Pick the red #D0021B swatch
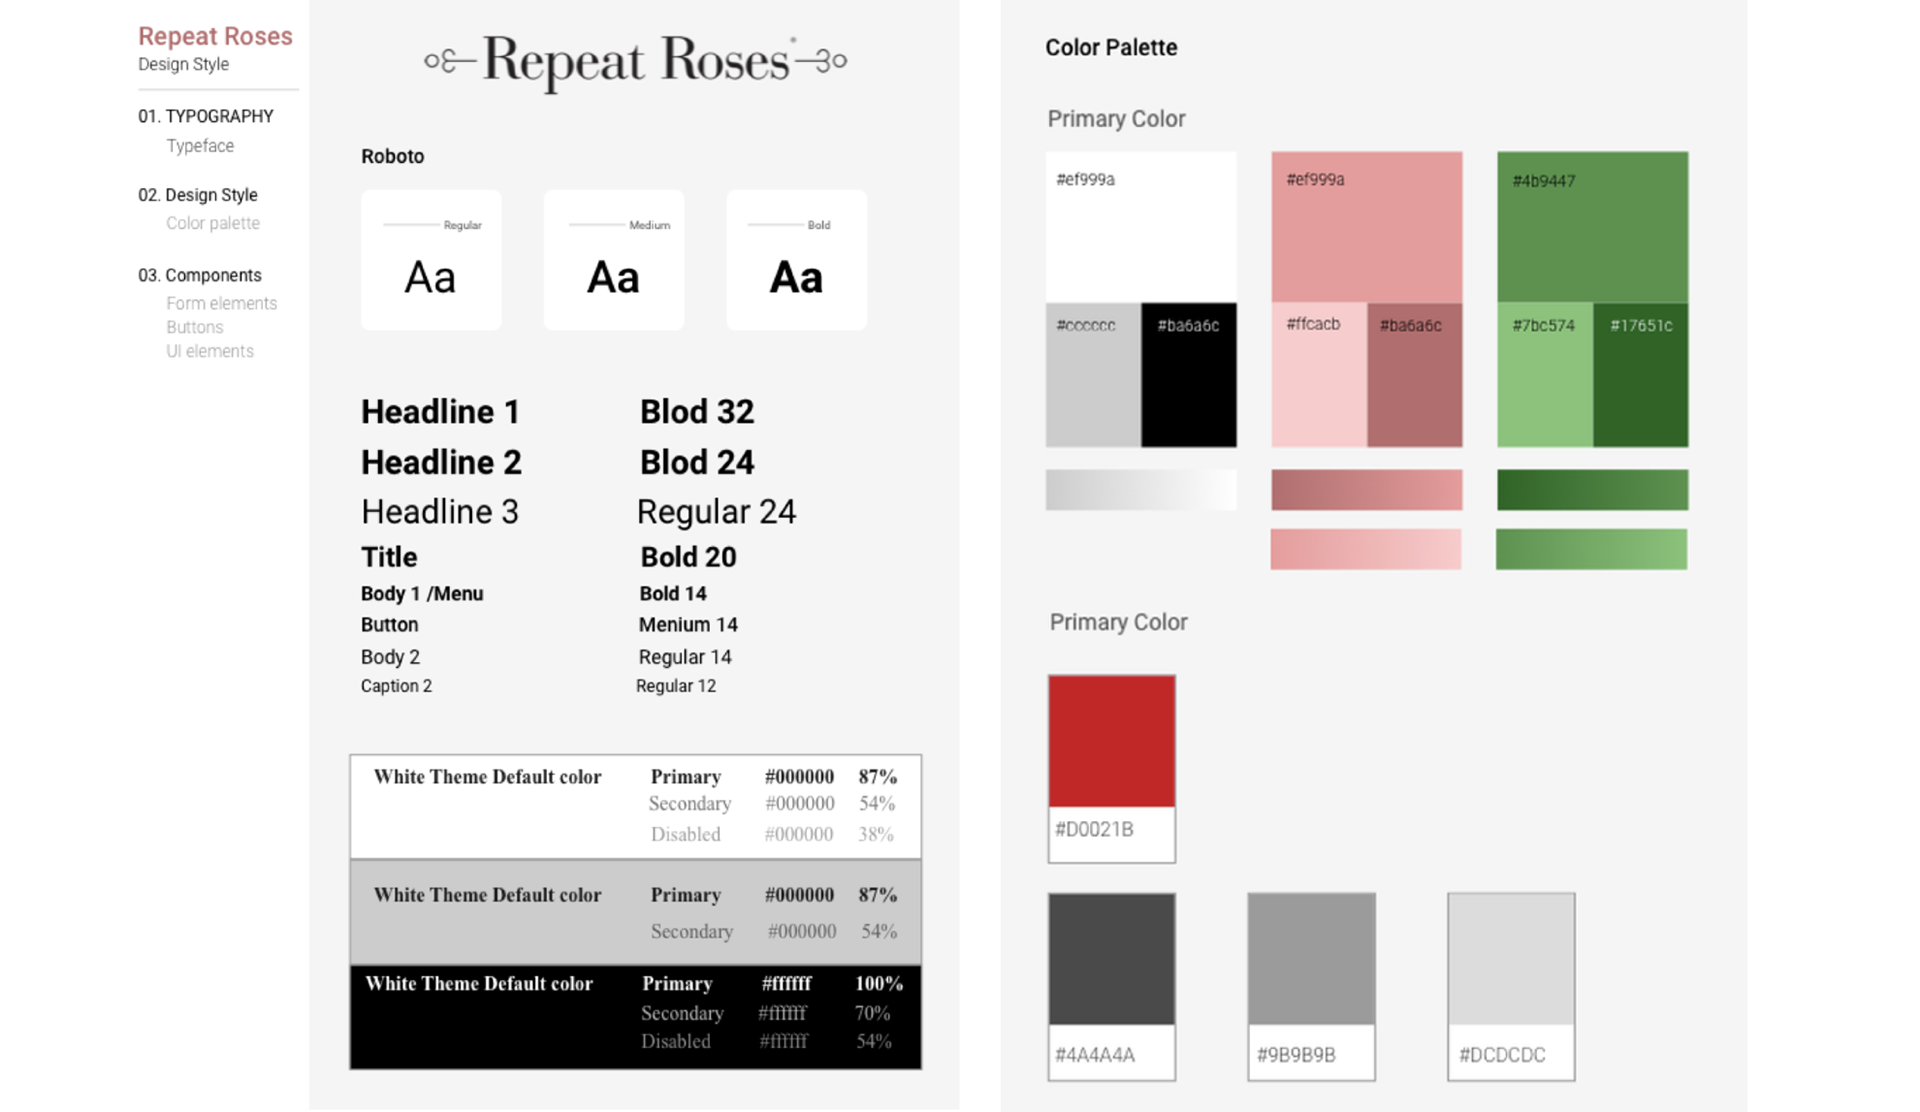The width and height of the screenshot is (1920, 1112). click(x=1112, y=768)
